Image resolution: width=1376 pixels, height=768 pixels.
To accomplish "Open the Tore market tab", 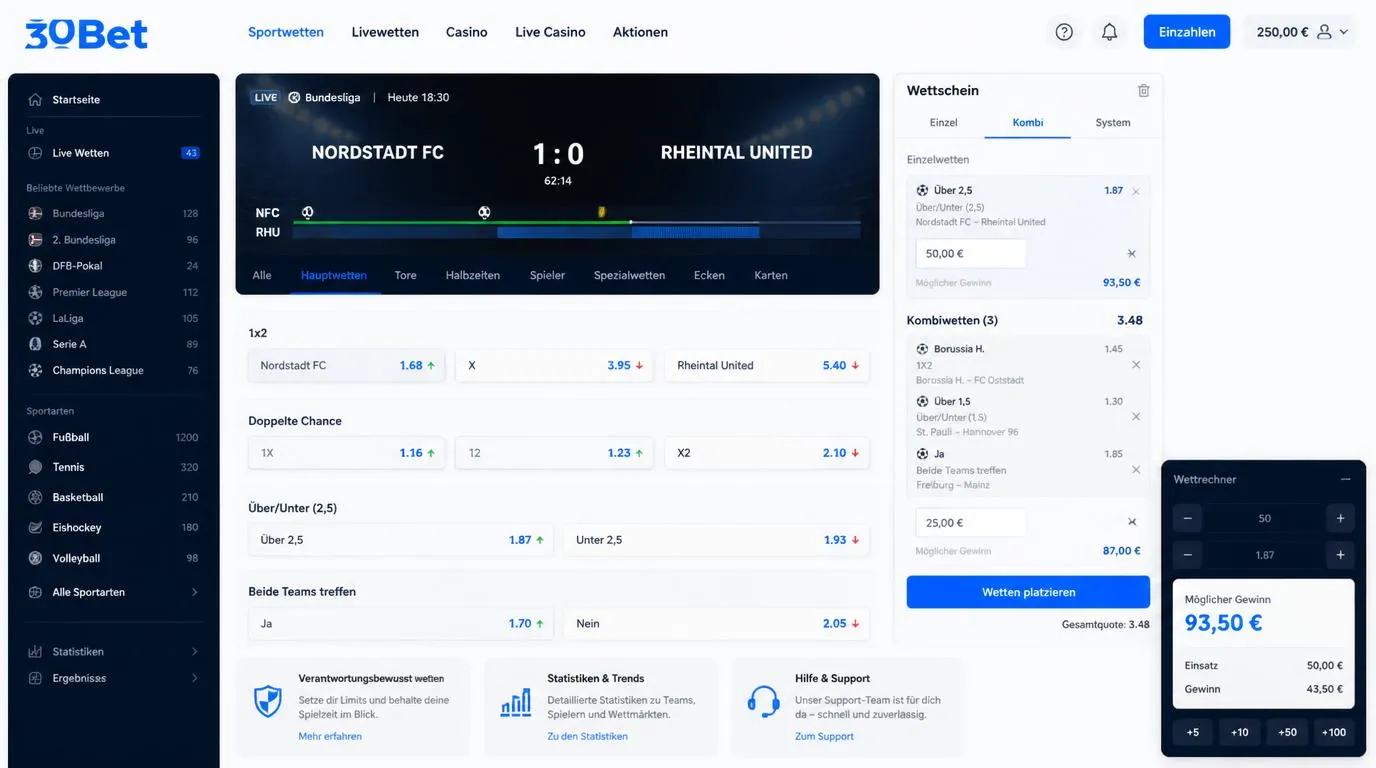I will 405,275.
